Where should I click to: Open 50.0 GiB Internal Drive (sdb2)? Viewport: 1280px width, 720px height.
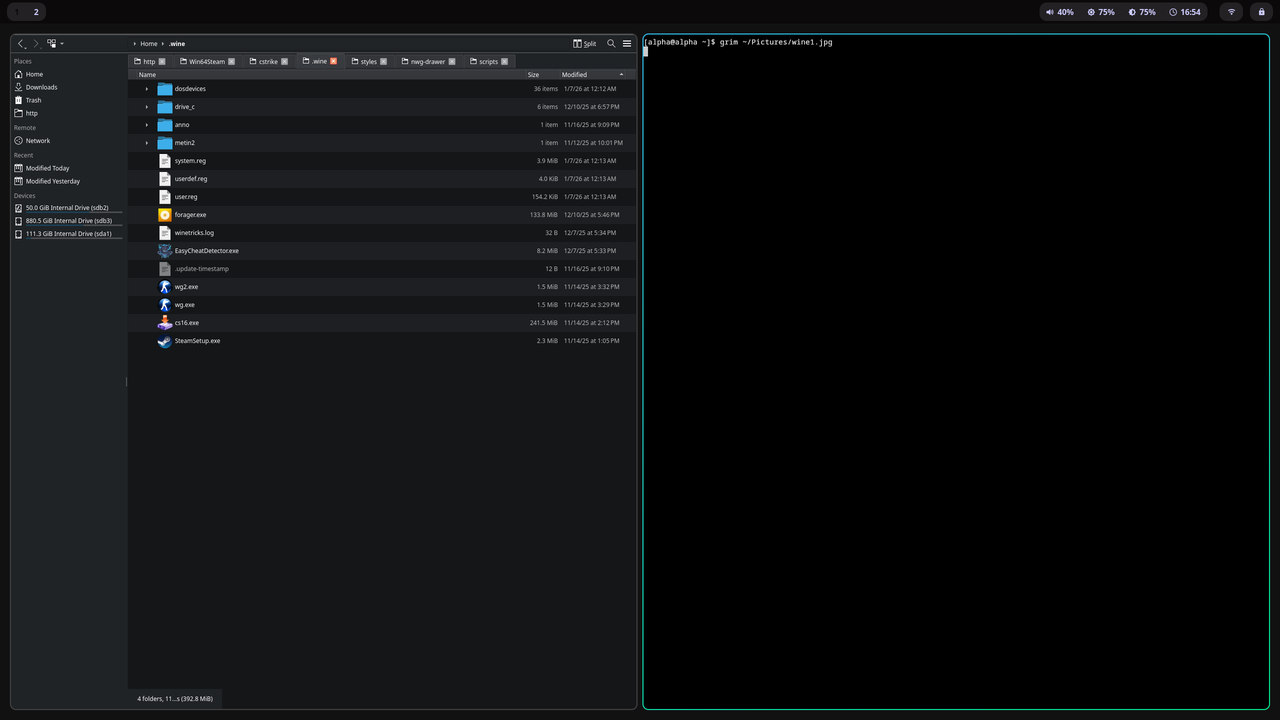click(x=68, y=208)
